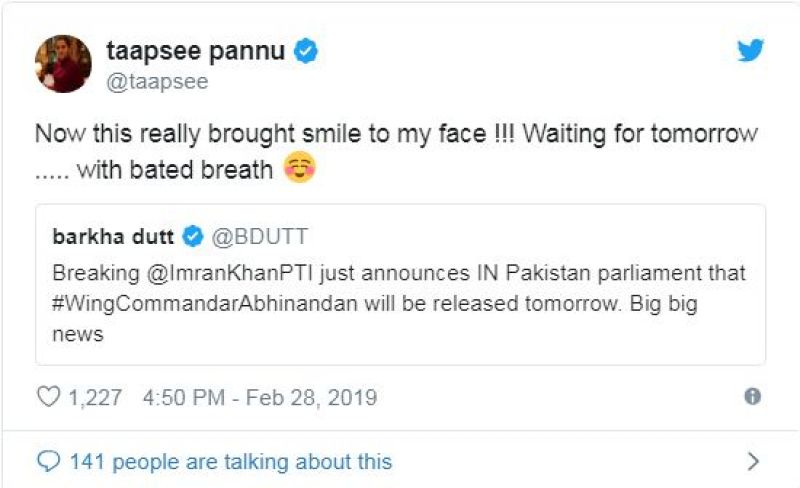Visit the @taapsee handle
The width and height of the screenshot is (800, 488).
[156, 82]
